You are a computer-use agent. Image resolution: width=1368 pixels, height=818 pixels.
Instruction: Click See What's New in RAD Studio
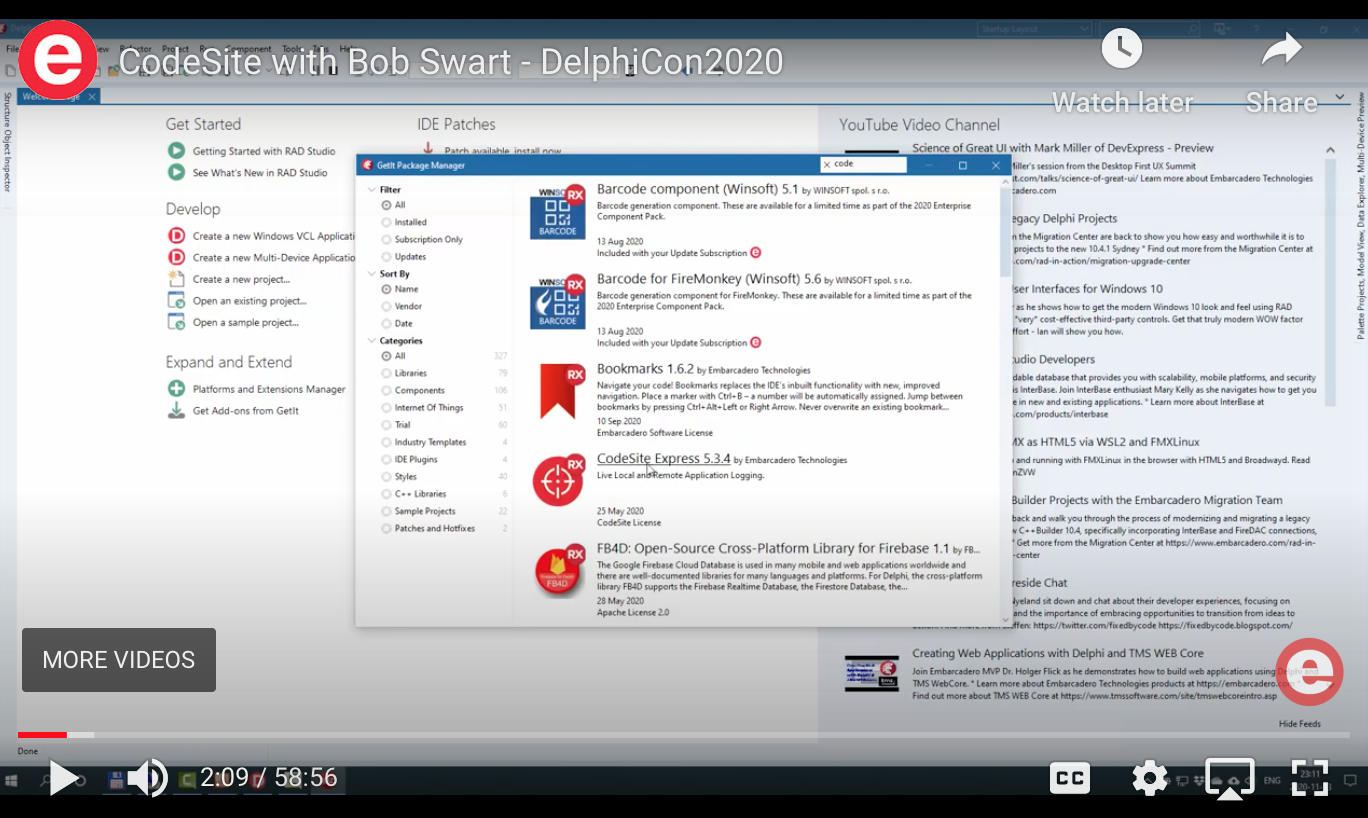pos(260,173)
